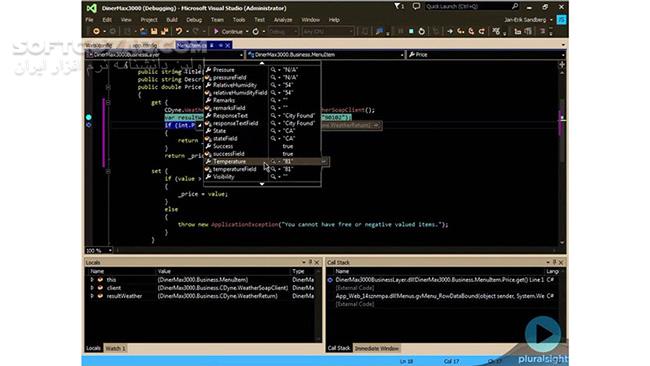
Task: Select the Visibility row in data tip
Action: pyautogui.click(x=262, y=177)
